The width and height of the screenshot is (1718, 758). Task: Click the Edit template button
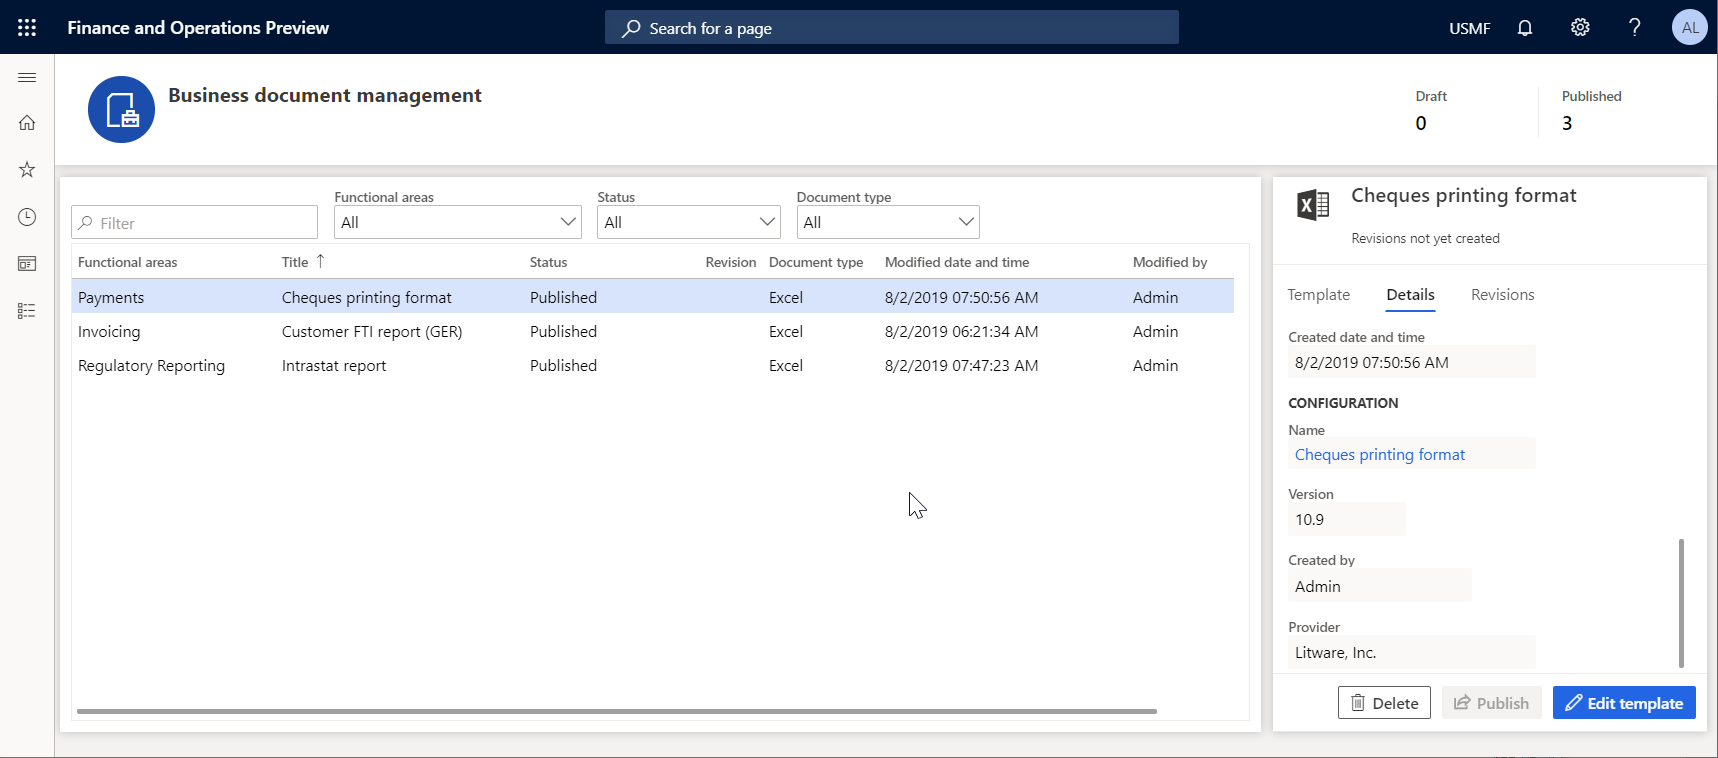[1624, 703]
